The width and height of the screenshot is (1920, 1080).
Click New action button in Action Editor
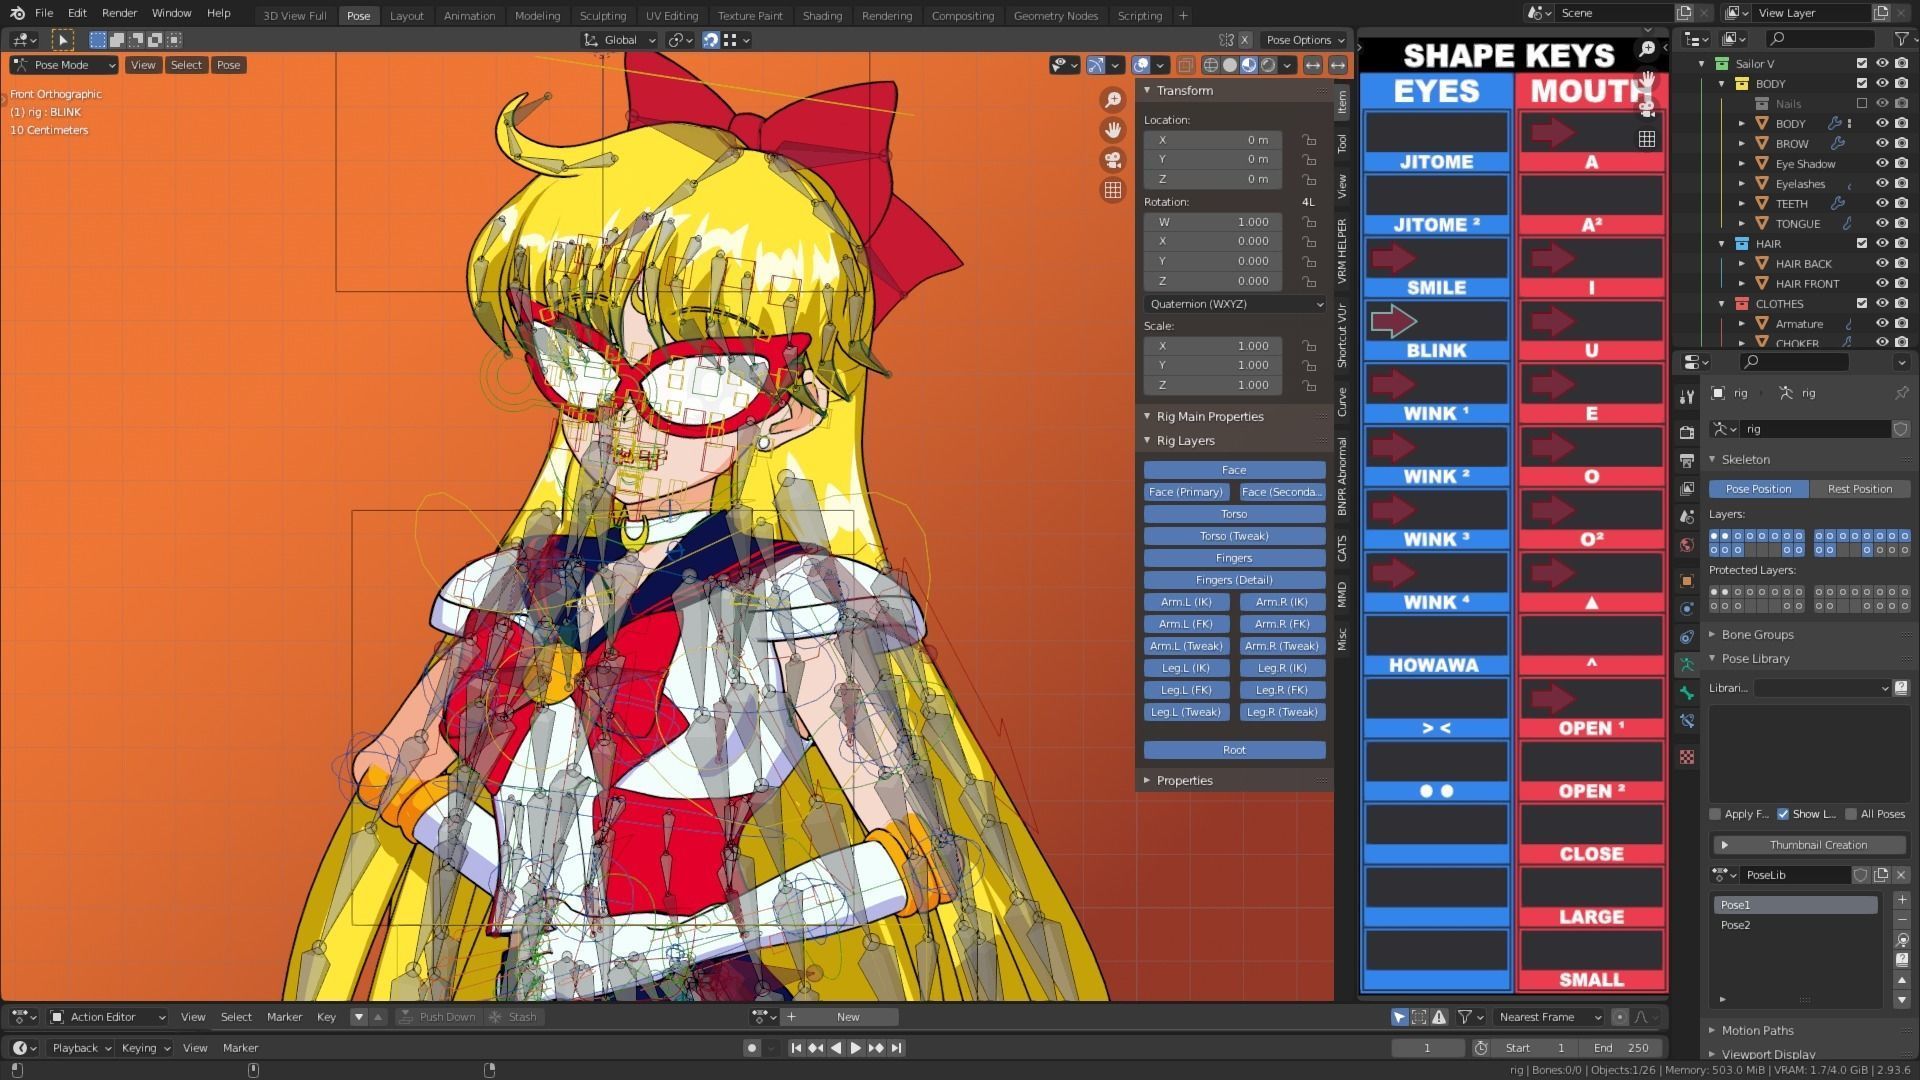point(848,1017)
